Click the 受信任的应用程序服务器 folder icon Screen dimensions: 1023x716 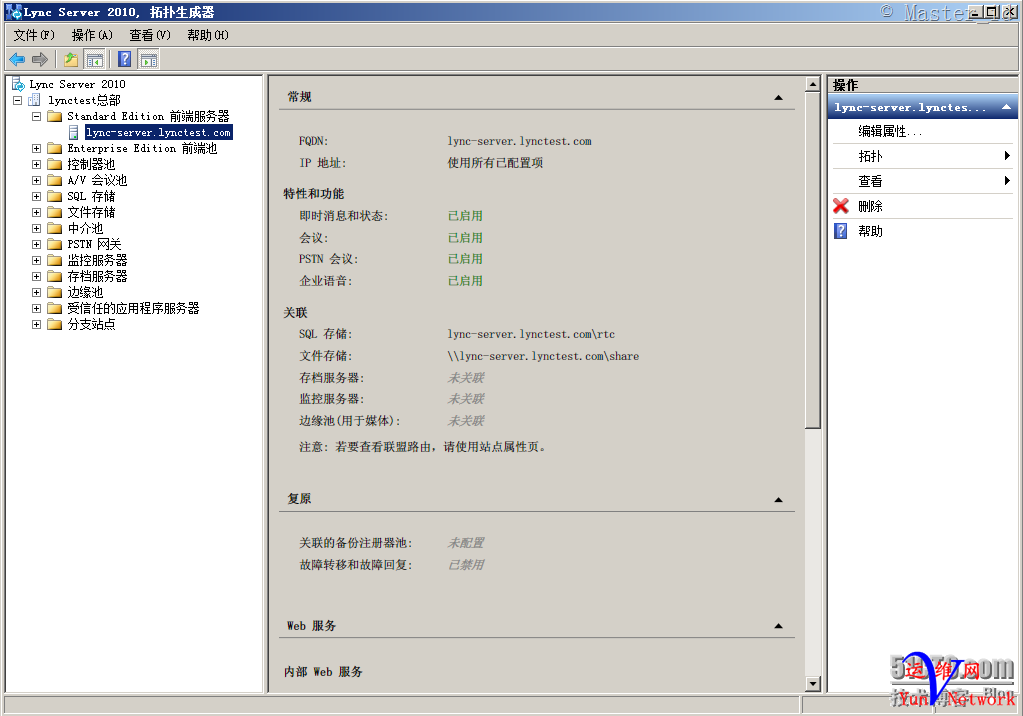[x=55, y=308]
